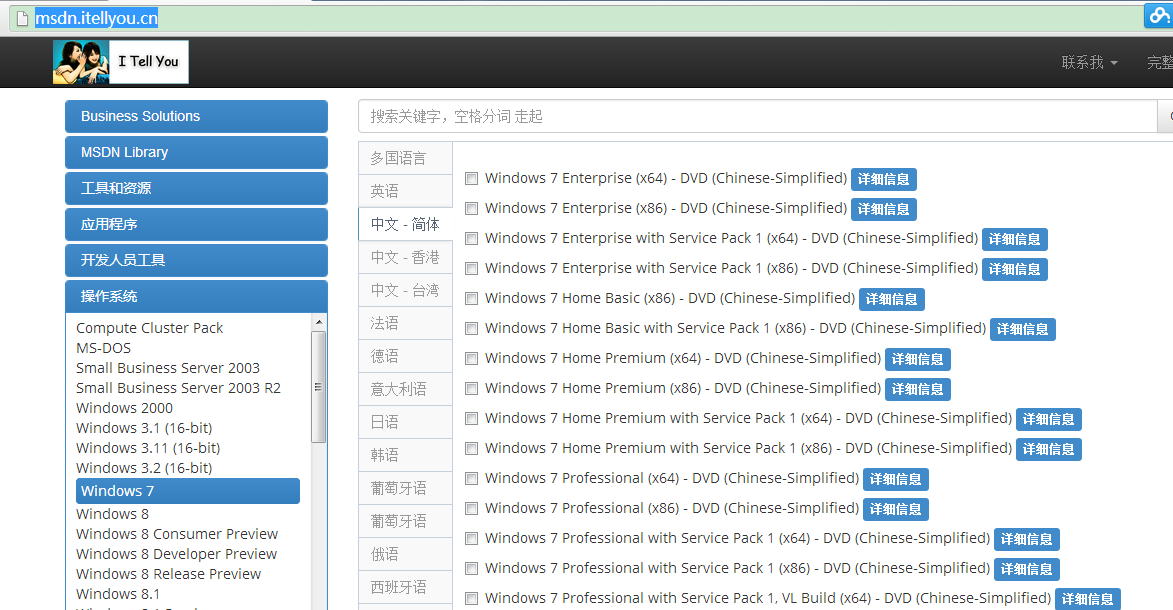1173x610 pixels.
Task: Open the 联系我 dropdown menu
Action: [1089, 63]
